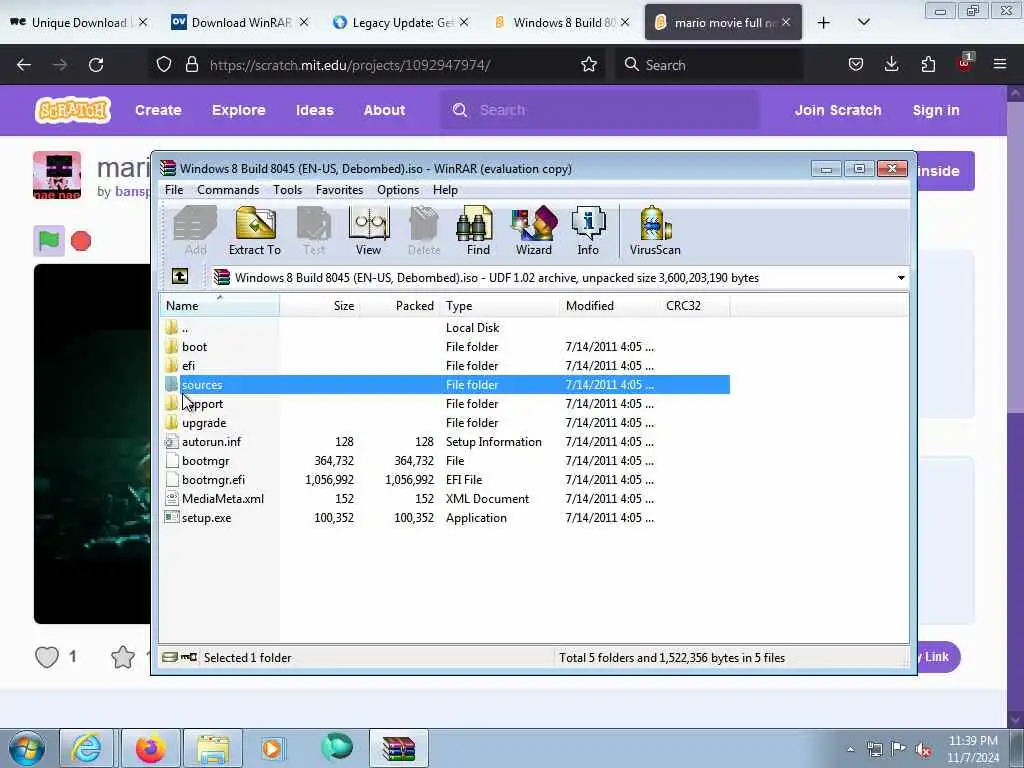1024x768 pixels.
Task: Click the Extract To toolbar icon
Action: (255, 231)
